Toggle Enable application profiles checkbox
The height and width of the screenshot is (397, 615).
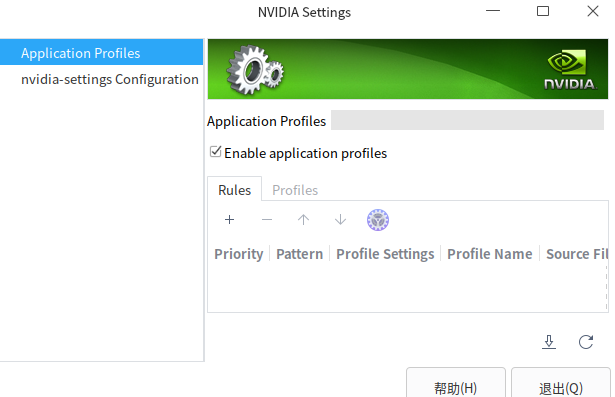click(215, 152)
